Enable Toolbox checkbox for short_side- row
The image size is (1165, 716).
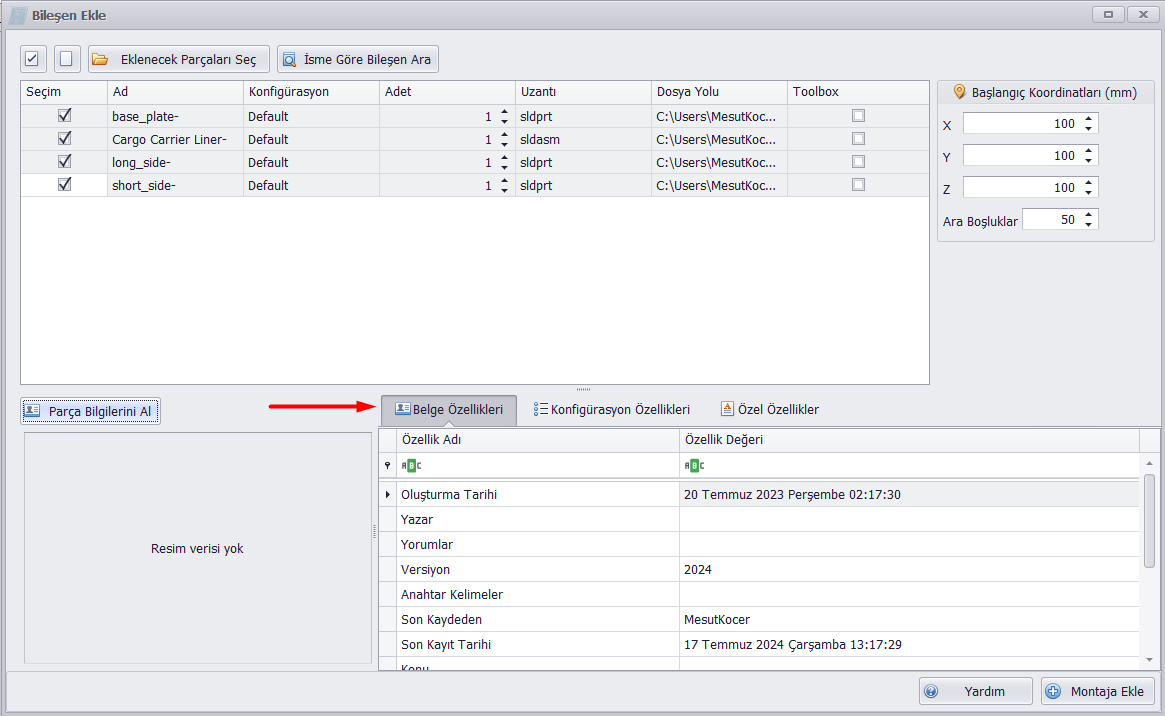858,185
